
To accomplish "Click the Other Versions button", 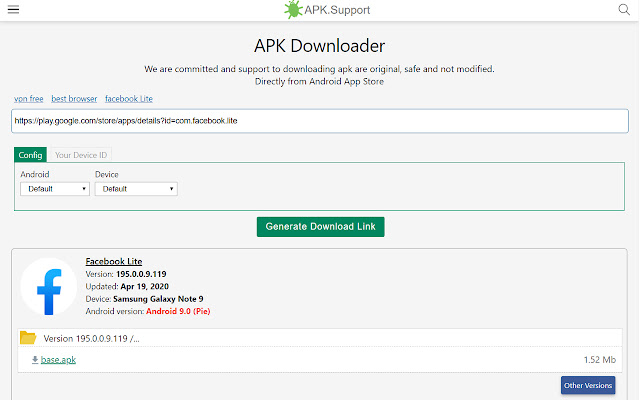I will 588,385.
